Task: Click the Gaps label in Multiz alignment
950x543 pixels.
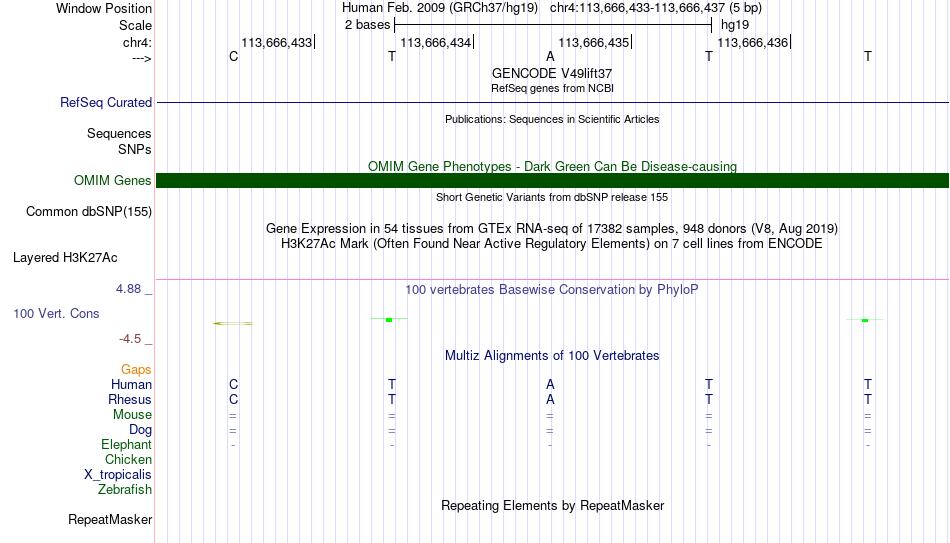Action: (136, 370)
